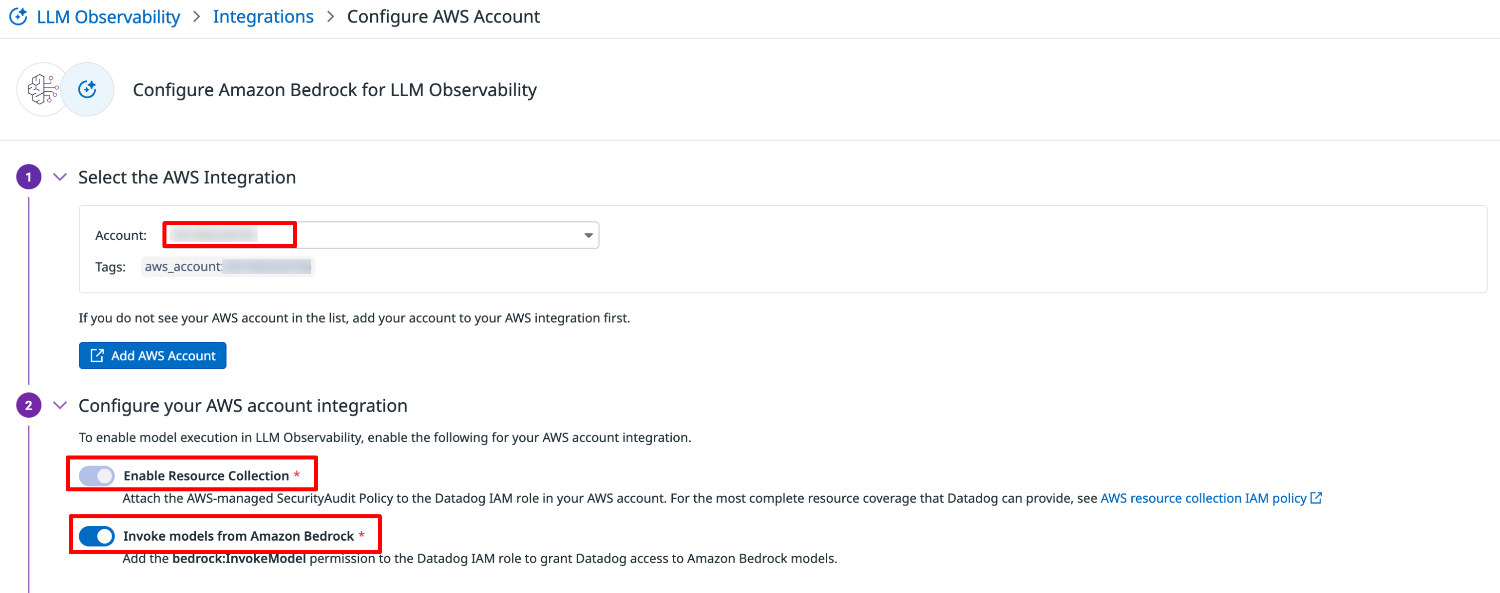Click the step 1 number badge
Image resolution: width=1500 pixels, height=593 pixels.
pyautogui.click(x=28, y=177)
